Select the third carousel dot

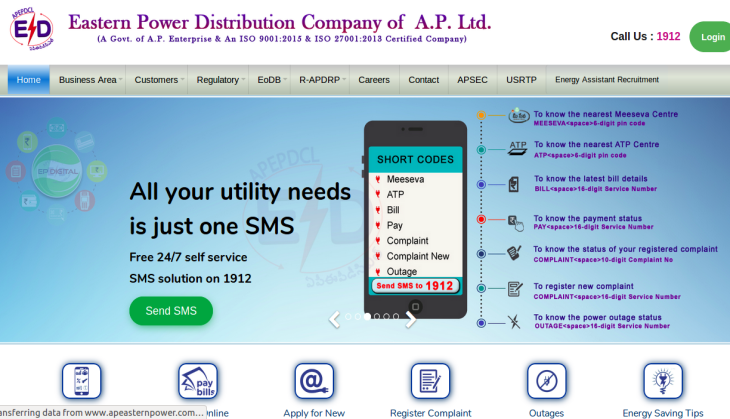tap(367, 317)
